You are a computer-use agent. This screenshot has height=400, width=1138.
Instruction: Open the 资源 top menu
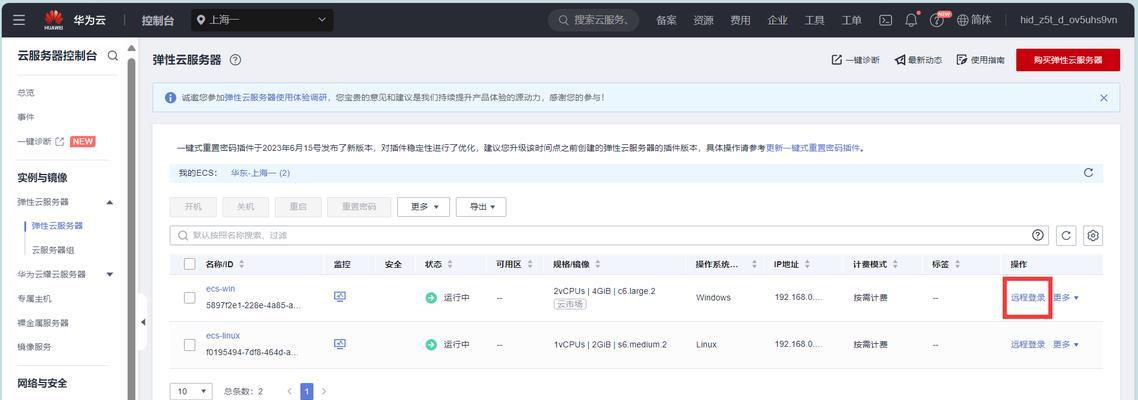[703, 20]
